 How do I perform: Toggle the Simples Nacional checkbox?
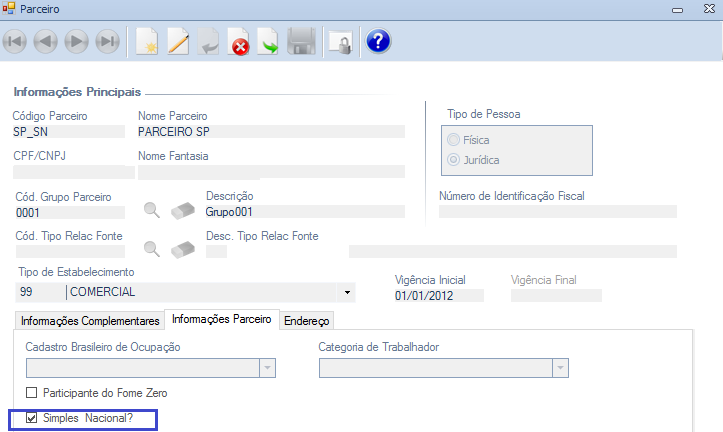[31, 418]
